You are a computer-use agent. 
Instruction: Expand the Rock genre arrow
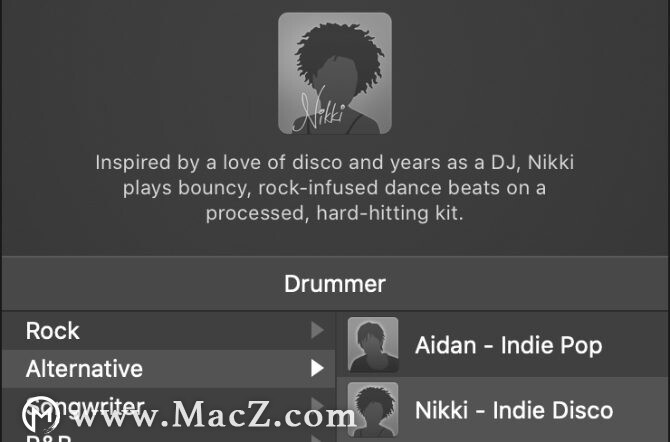(317, 330)
